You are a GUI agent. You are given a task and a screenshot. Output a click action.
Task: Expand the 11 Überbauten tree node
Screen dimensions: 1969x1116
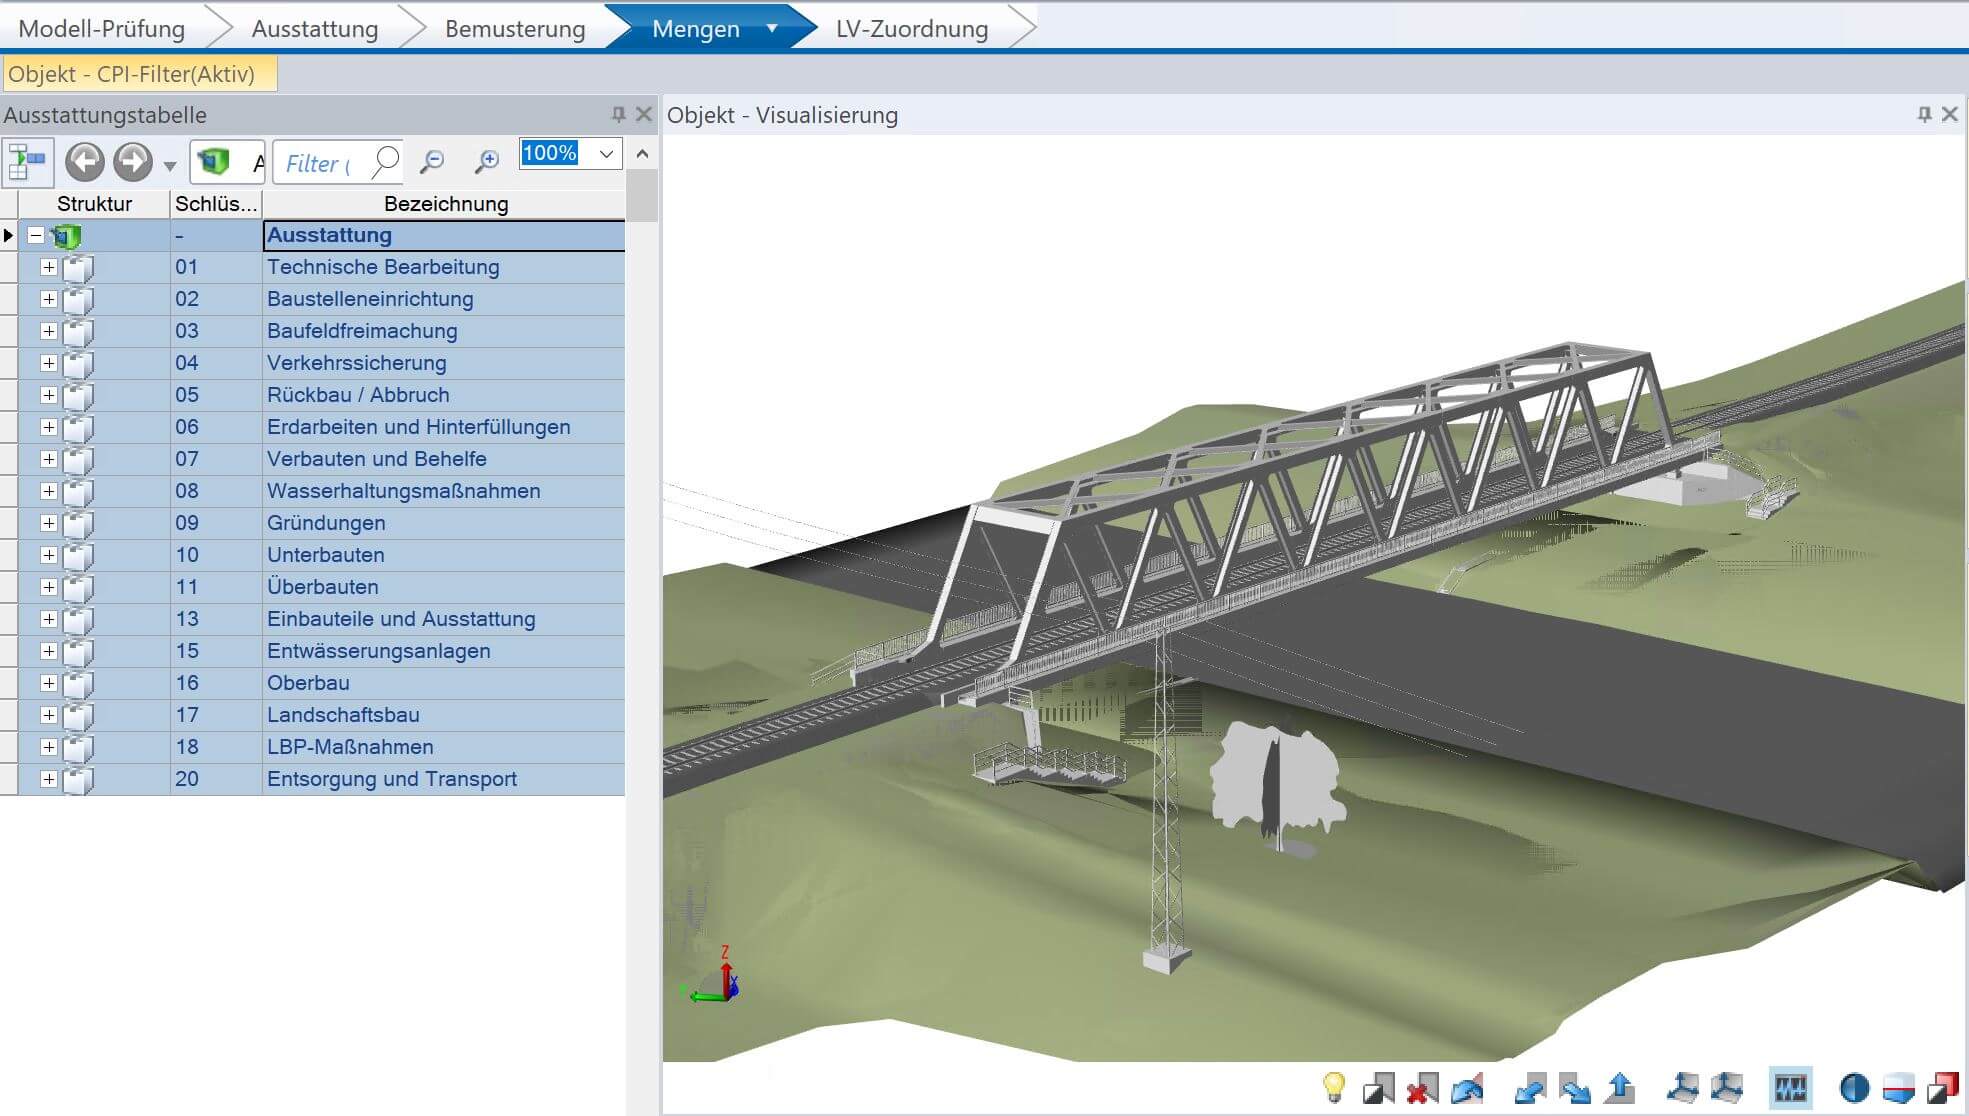48,587
